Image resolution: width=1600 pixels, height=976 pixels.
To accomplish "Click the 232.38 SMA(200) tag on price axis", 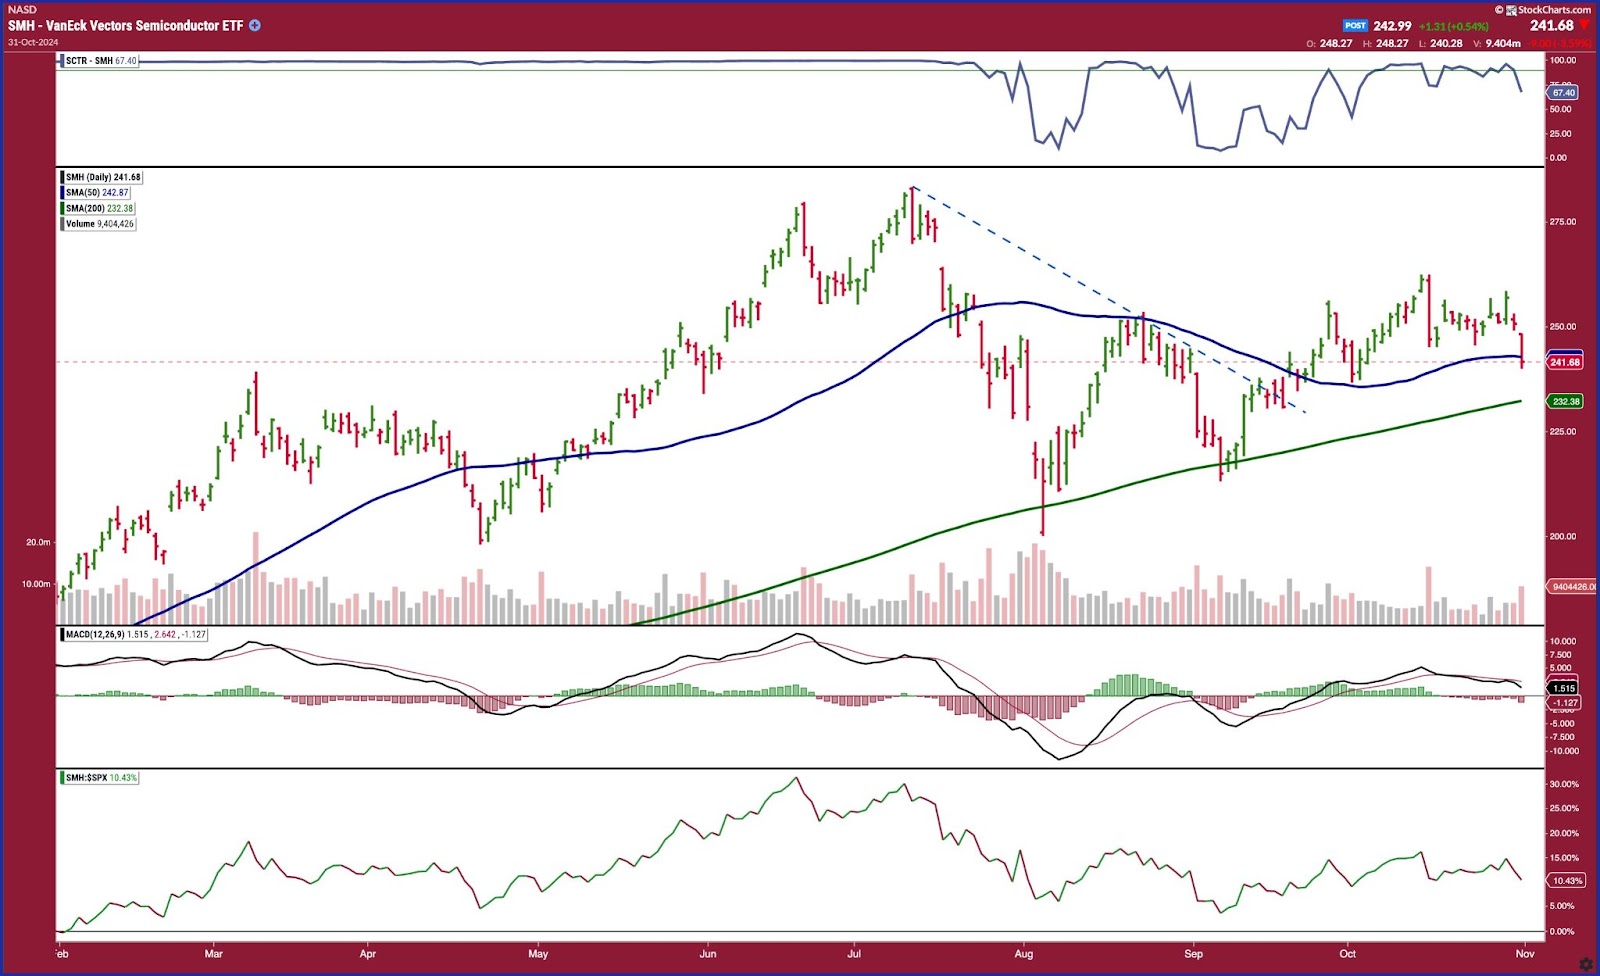I will pyautogui.click(x=1565, y=401).
